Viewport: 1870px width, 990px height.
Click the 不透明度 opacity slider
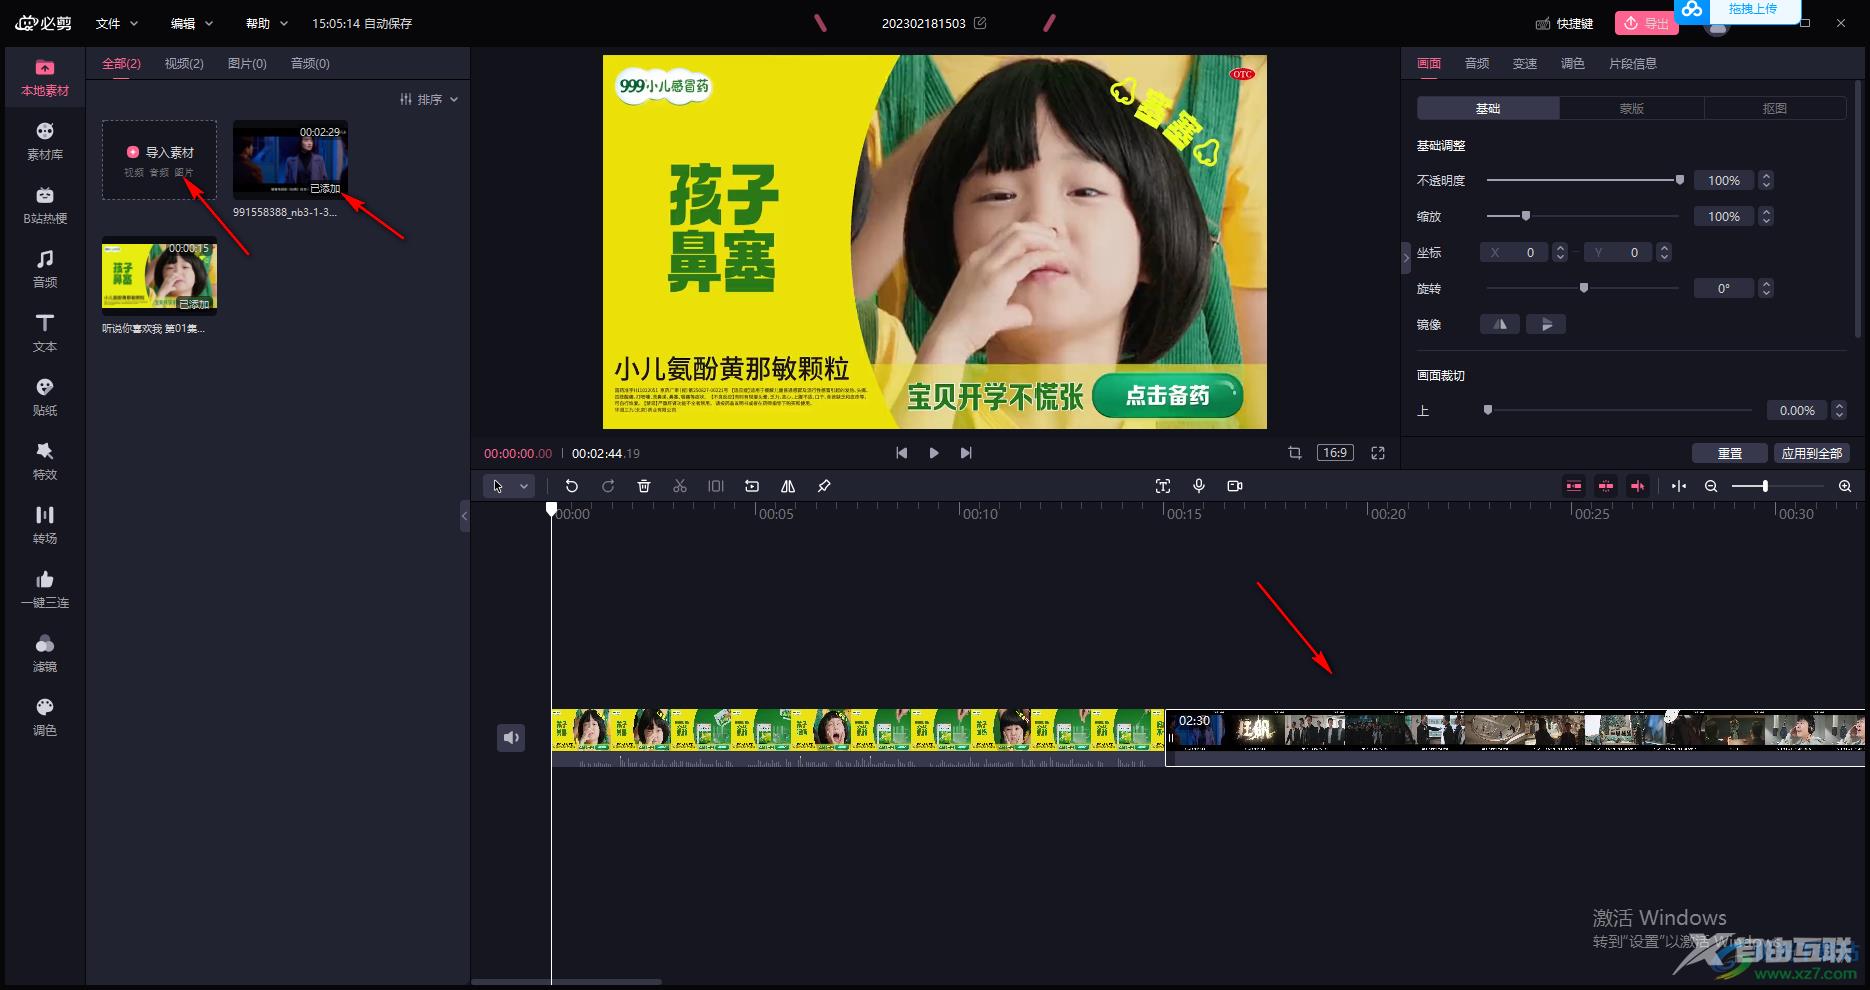[x=1585, y=180]
